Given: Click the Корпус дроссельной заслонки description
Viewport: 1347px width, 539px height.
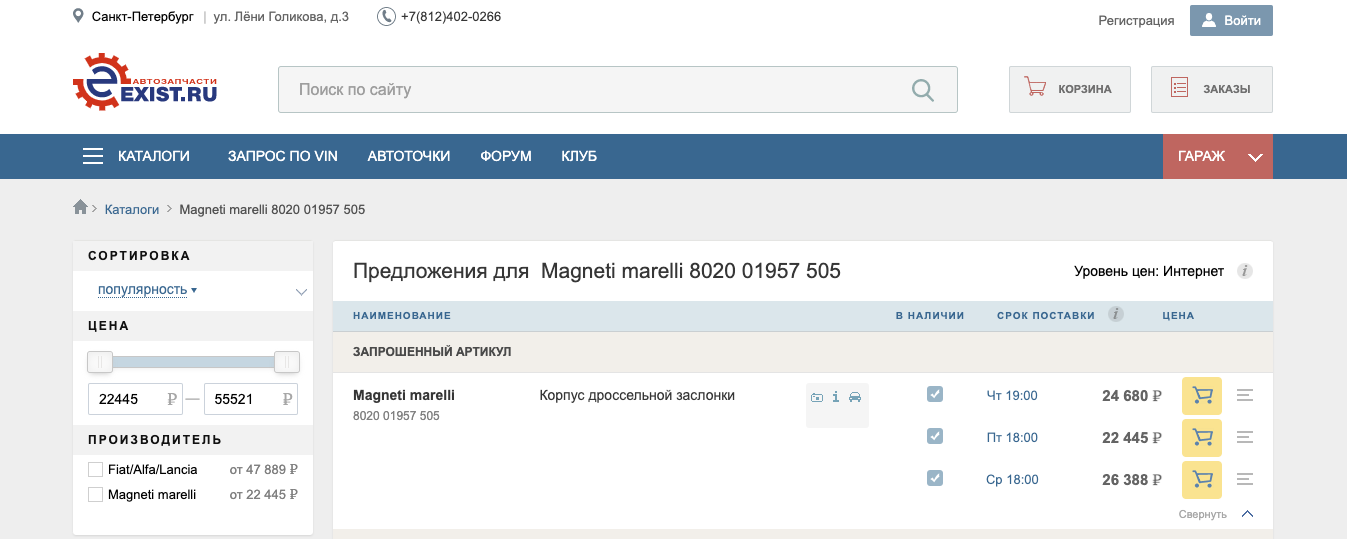Looking at the screenshot, I should point(637,396).
